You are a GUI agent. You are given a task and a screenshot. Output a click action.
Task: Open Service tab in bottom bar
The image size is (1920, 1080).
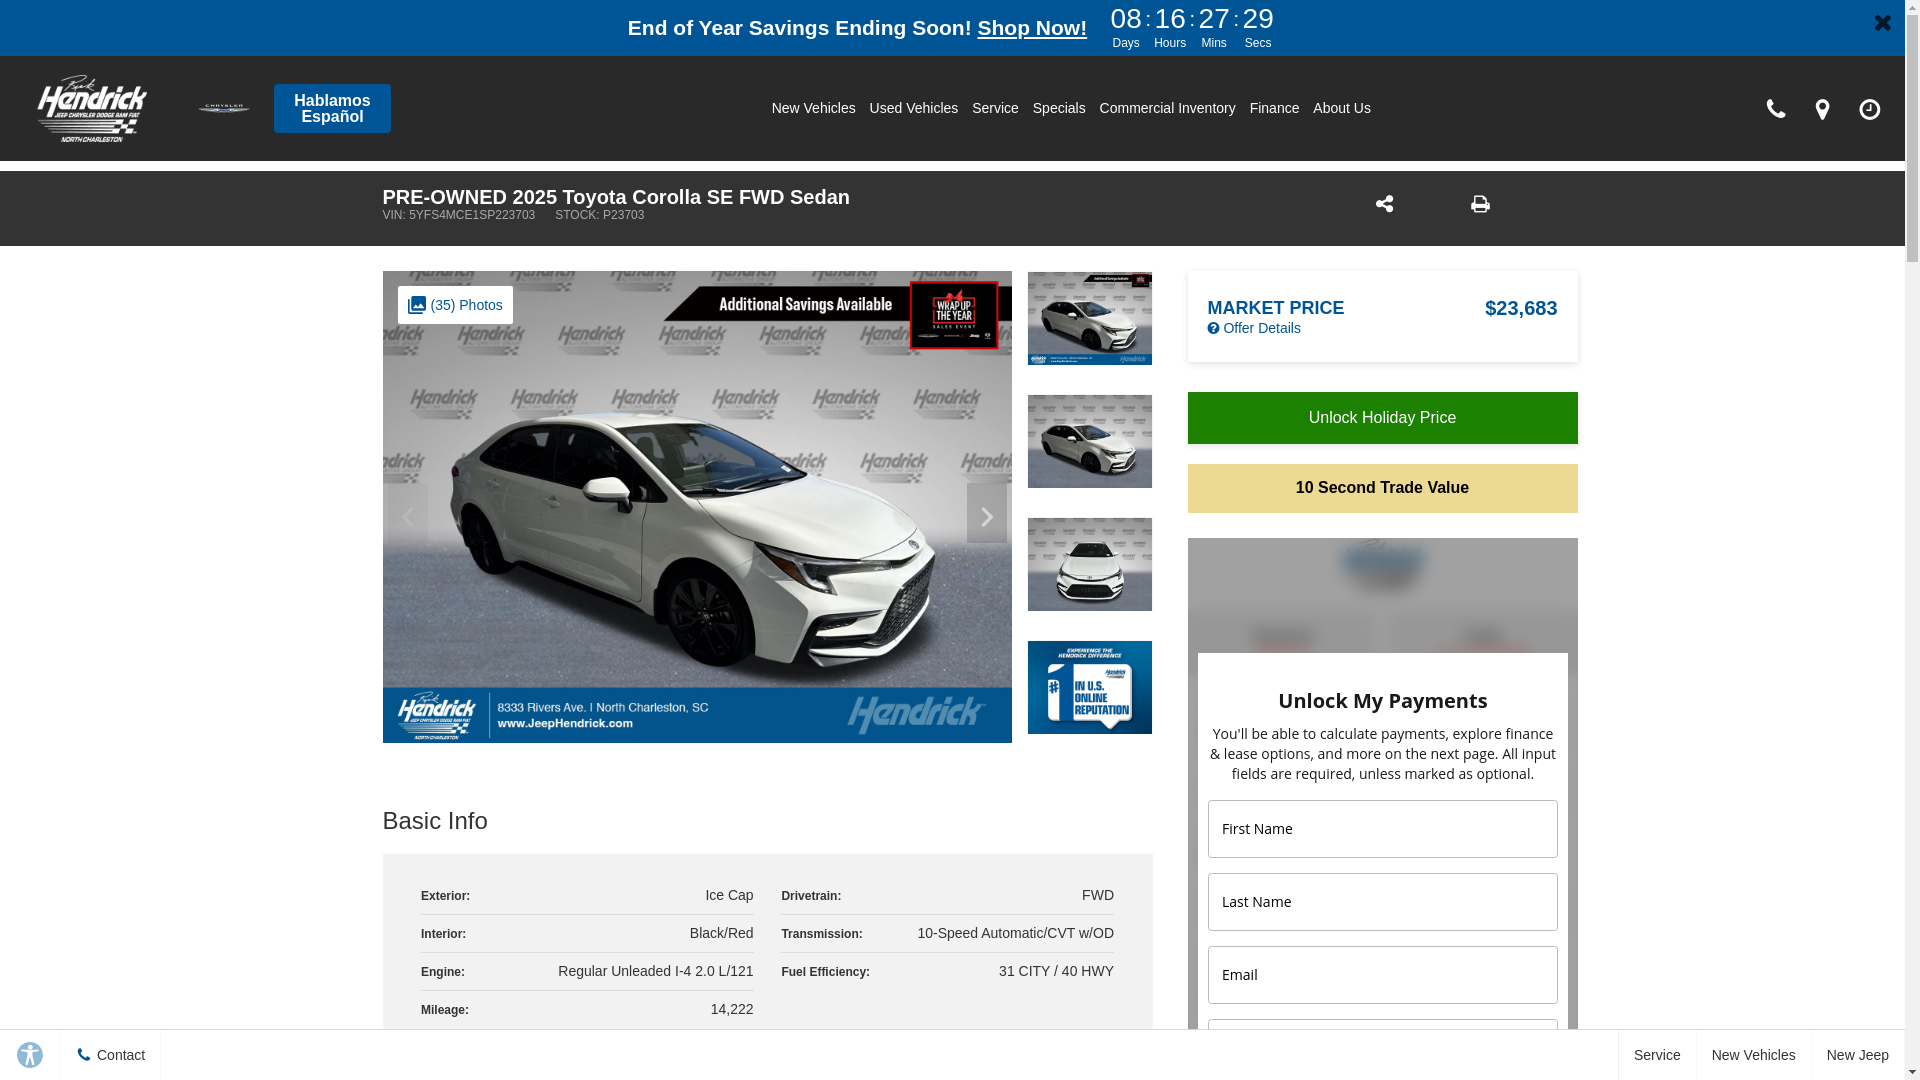1657,1055
